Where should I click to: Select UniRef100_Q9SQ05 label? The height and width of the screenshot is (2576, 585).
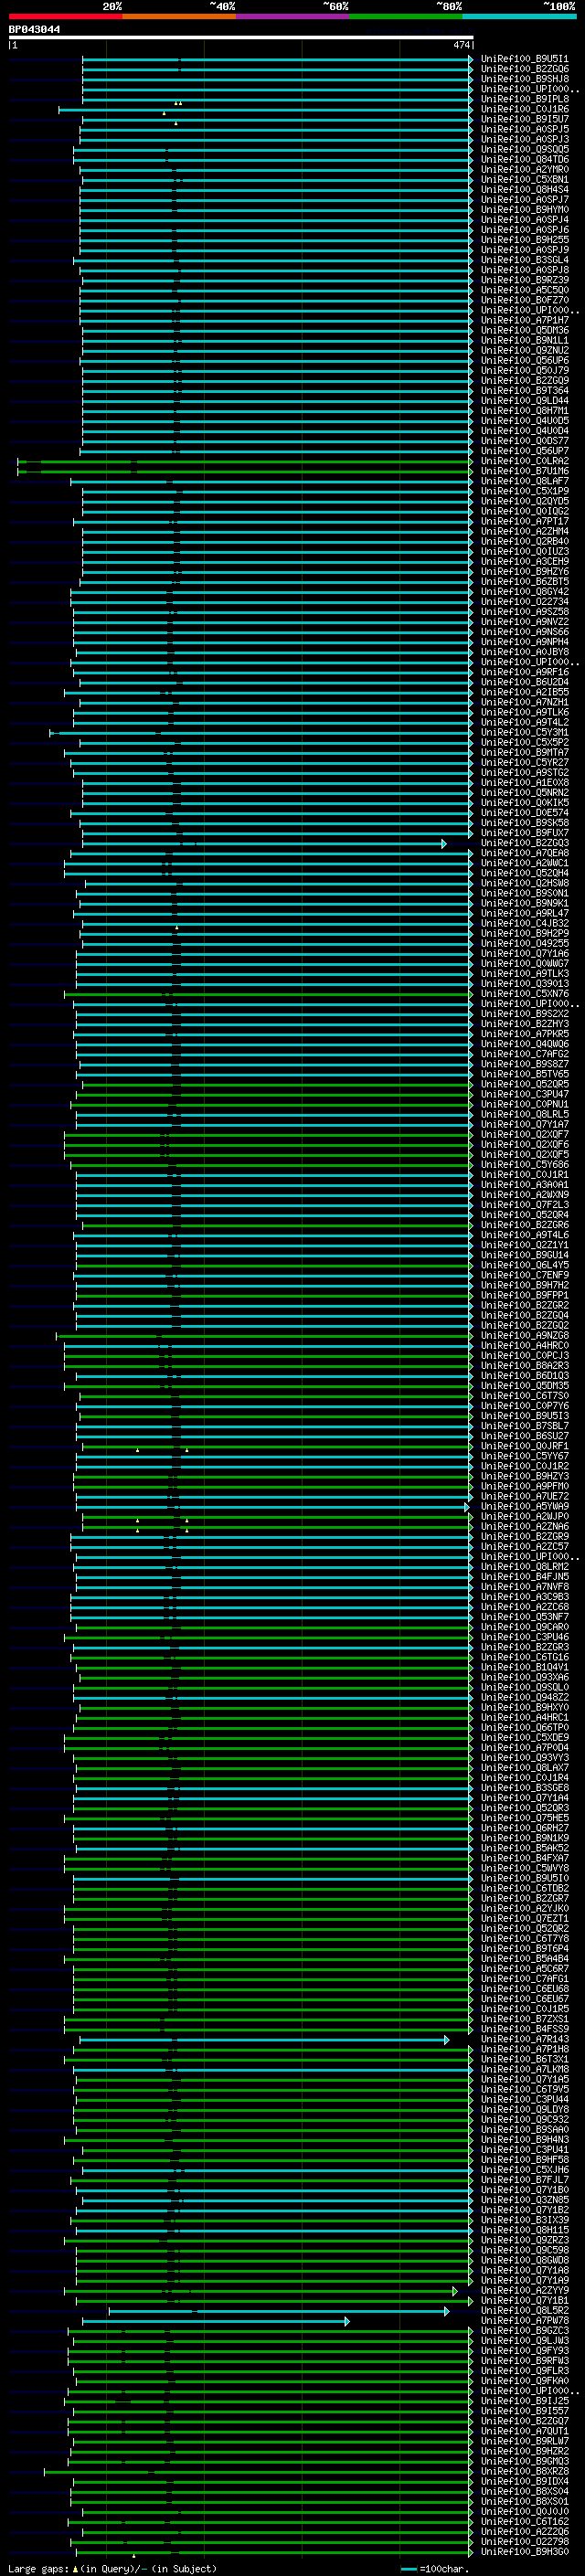(x=524, y=149)
